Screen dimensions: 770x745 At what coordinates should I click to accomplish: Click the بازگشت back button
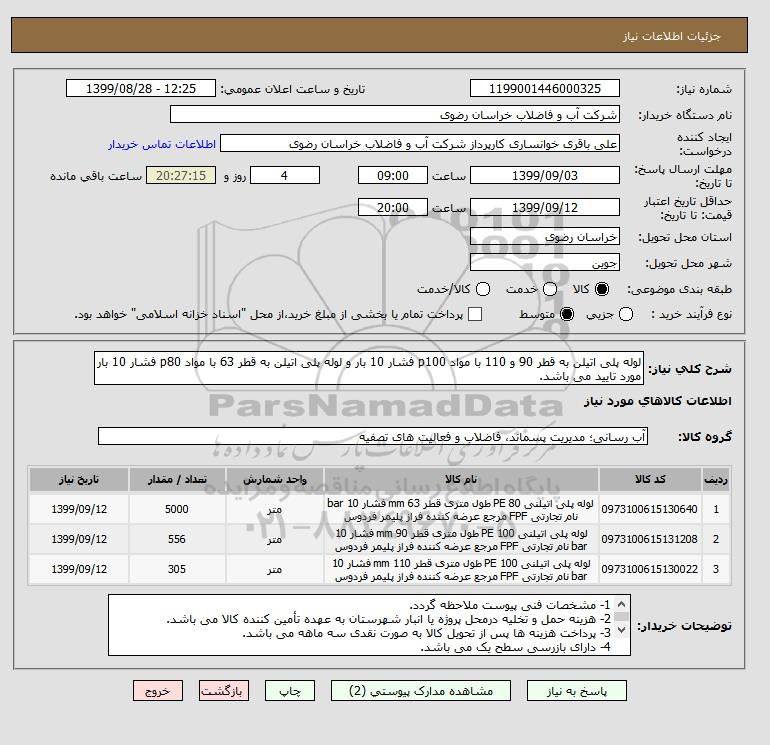223,691
